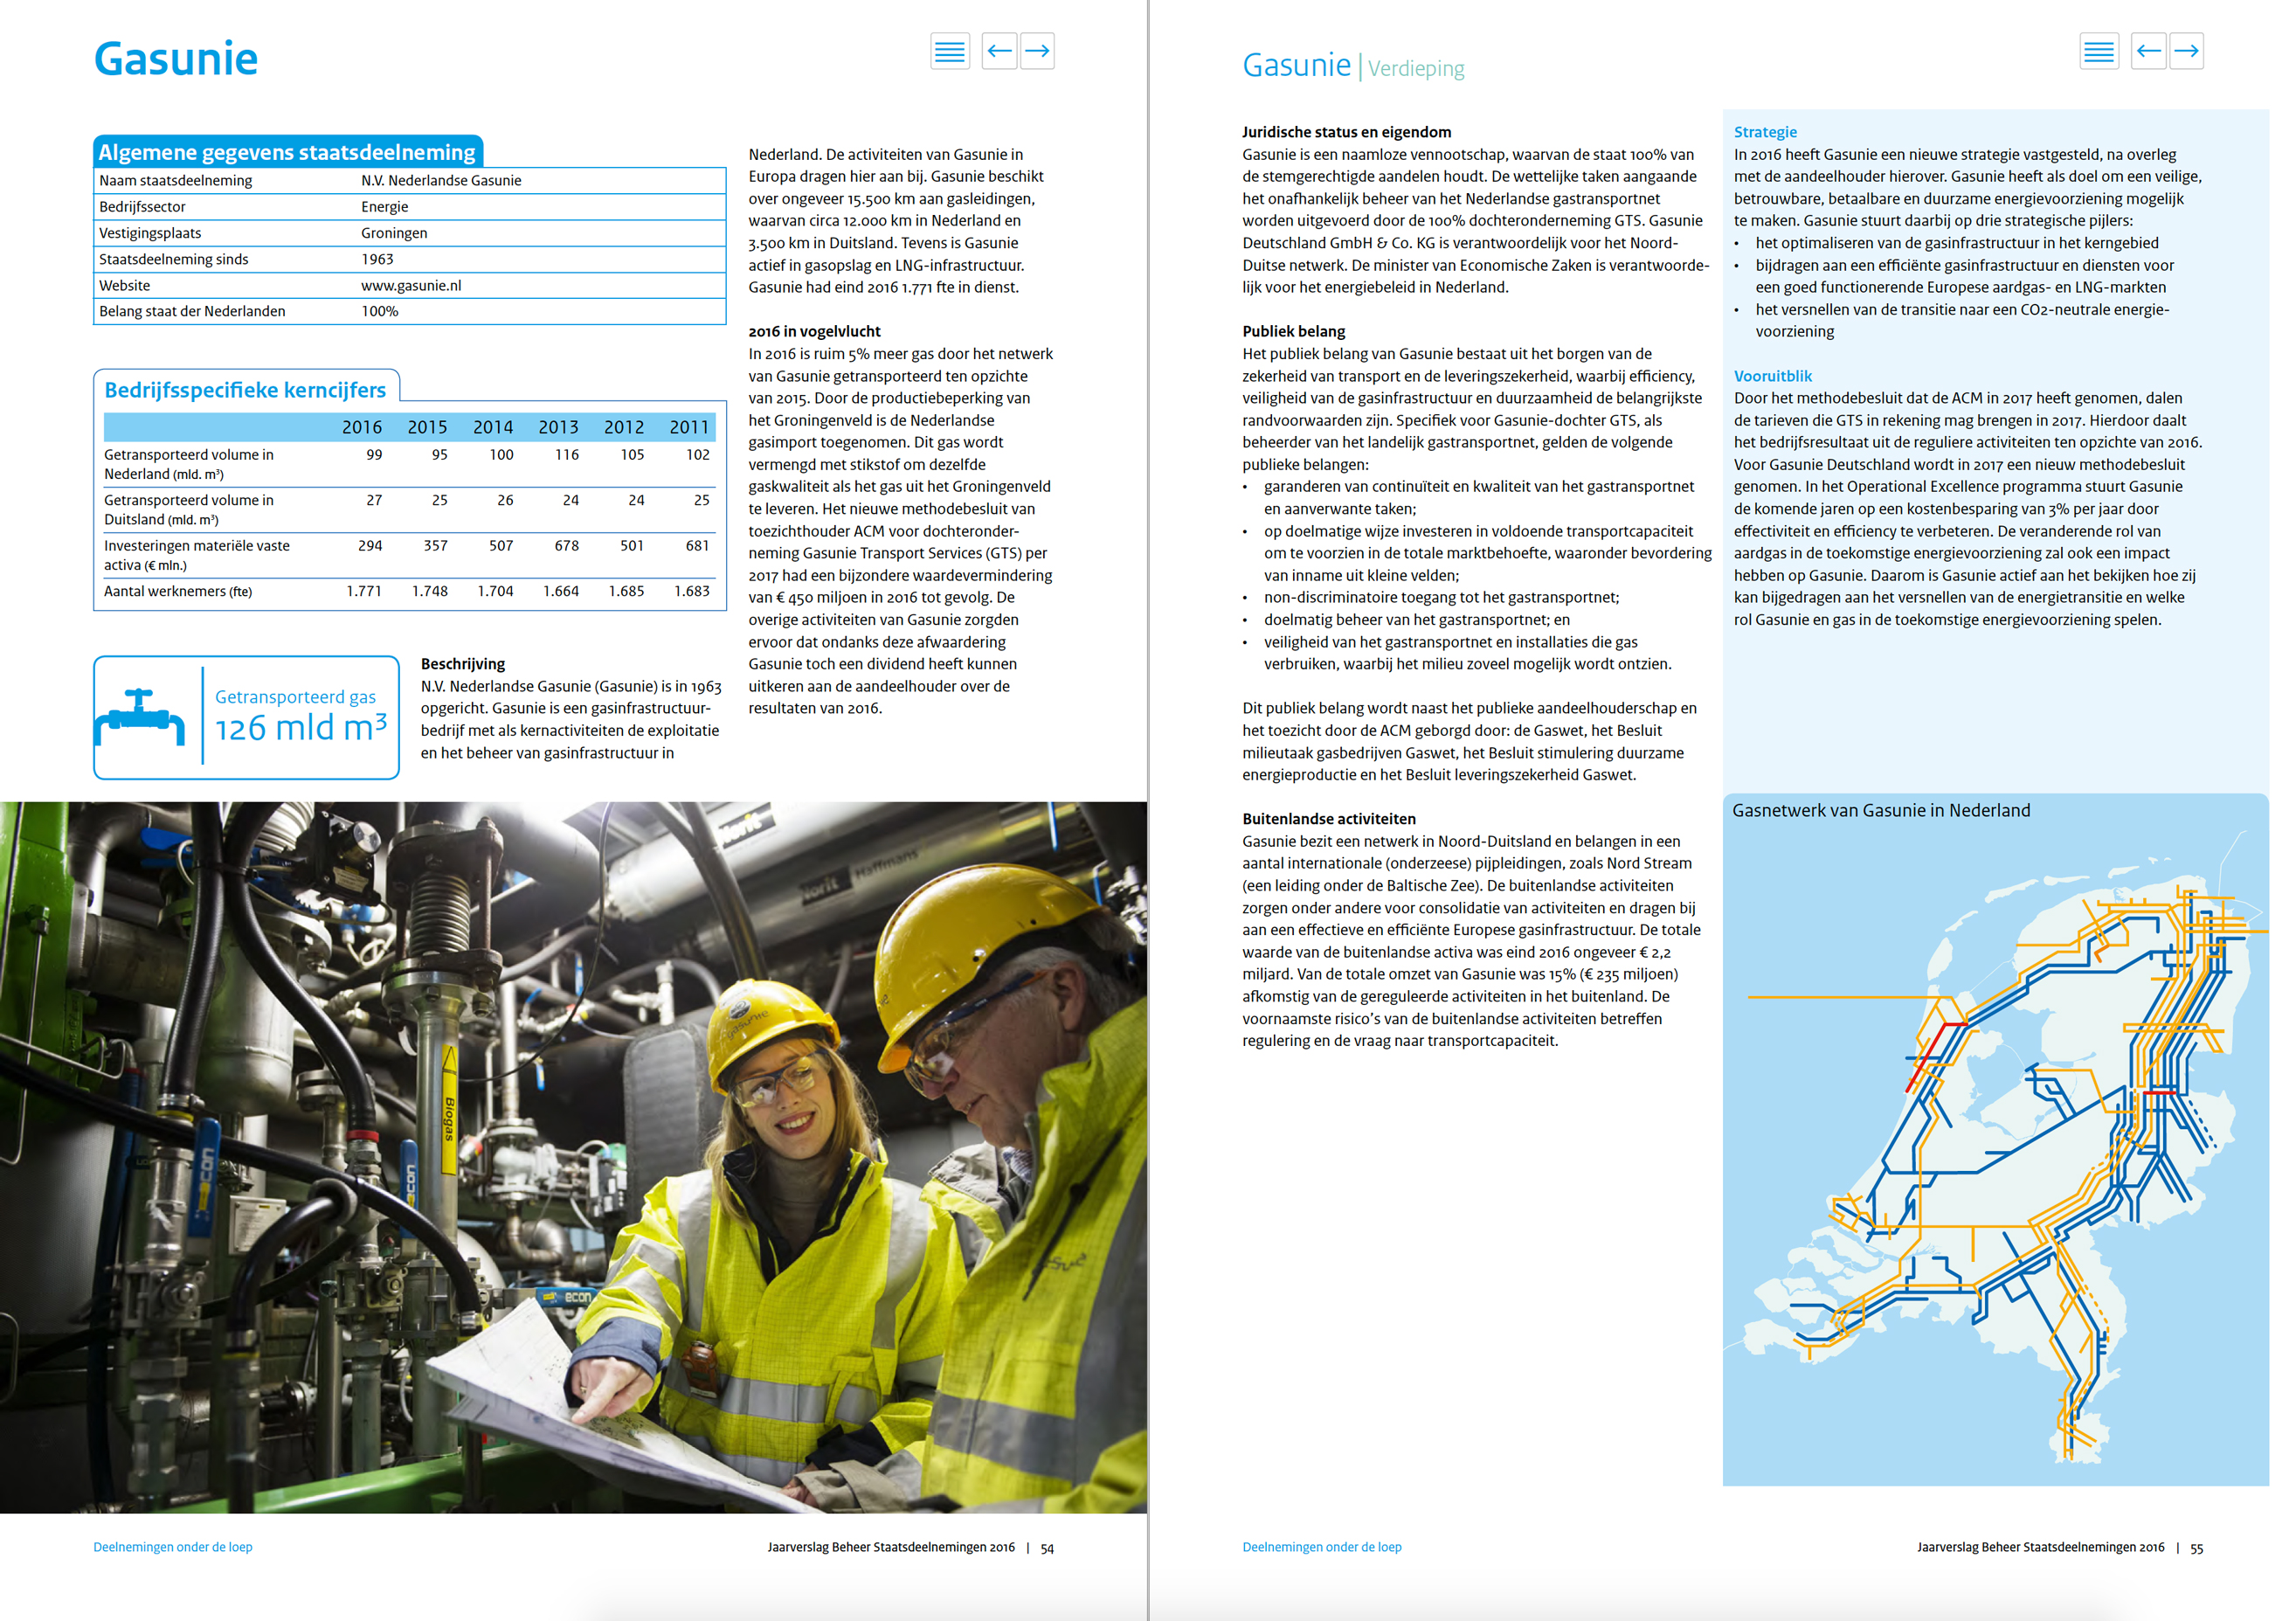The height and width of the screenshot is (1621, 2296).
Task: Click the Gasunie title heading on page 54
Action: 176,58
